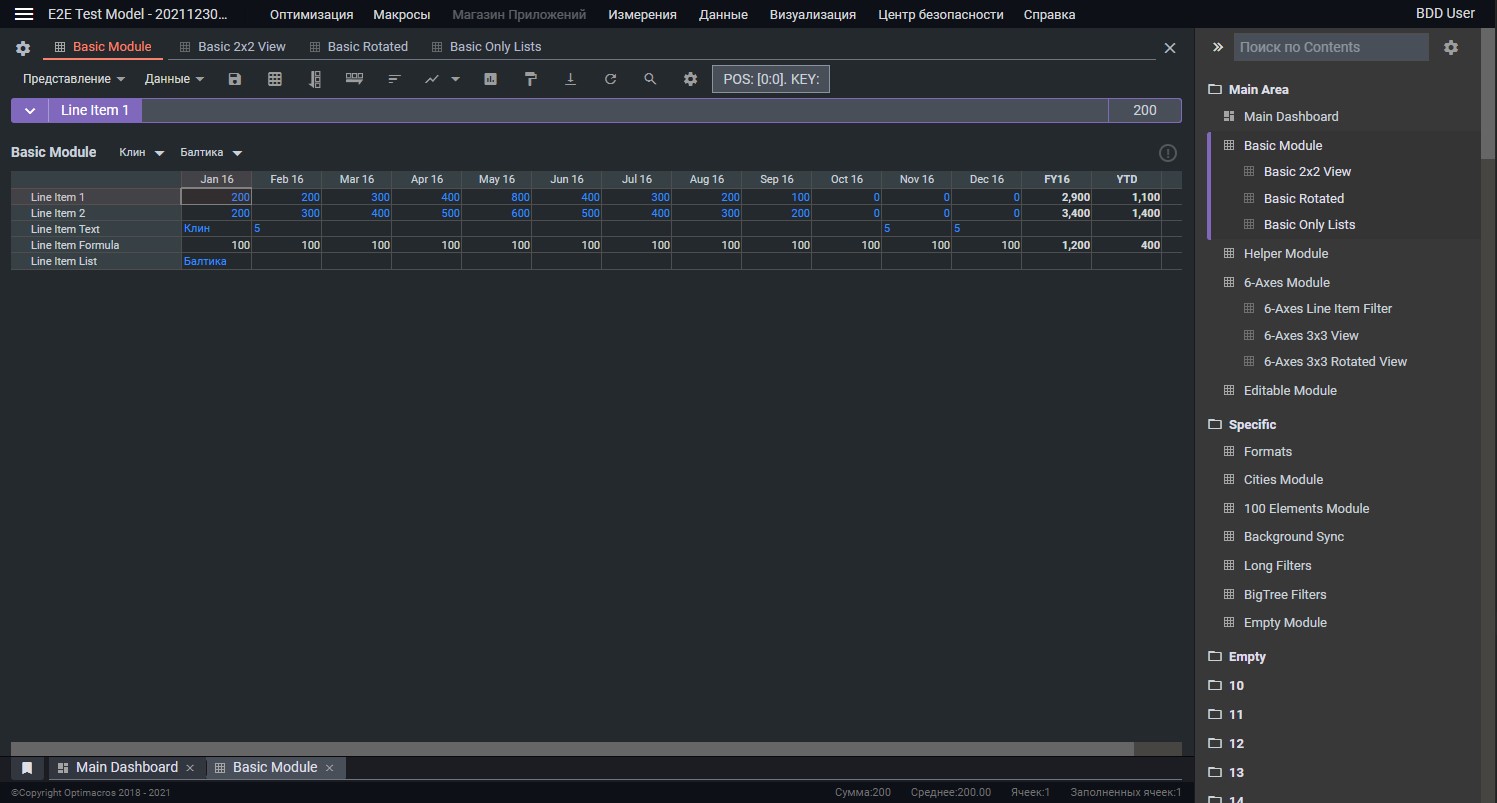
Task: Close the Basic Module bottom tab
Action: 329,768
